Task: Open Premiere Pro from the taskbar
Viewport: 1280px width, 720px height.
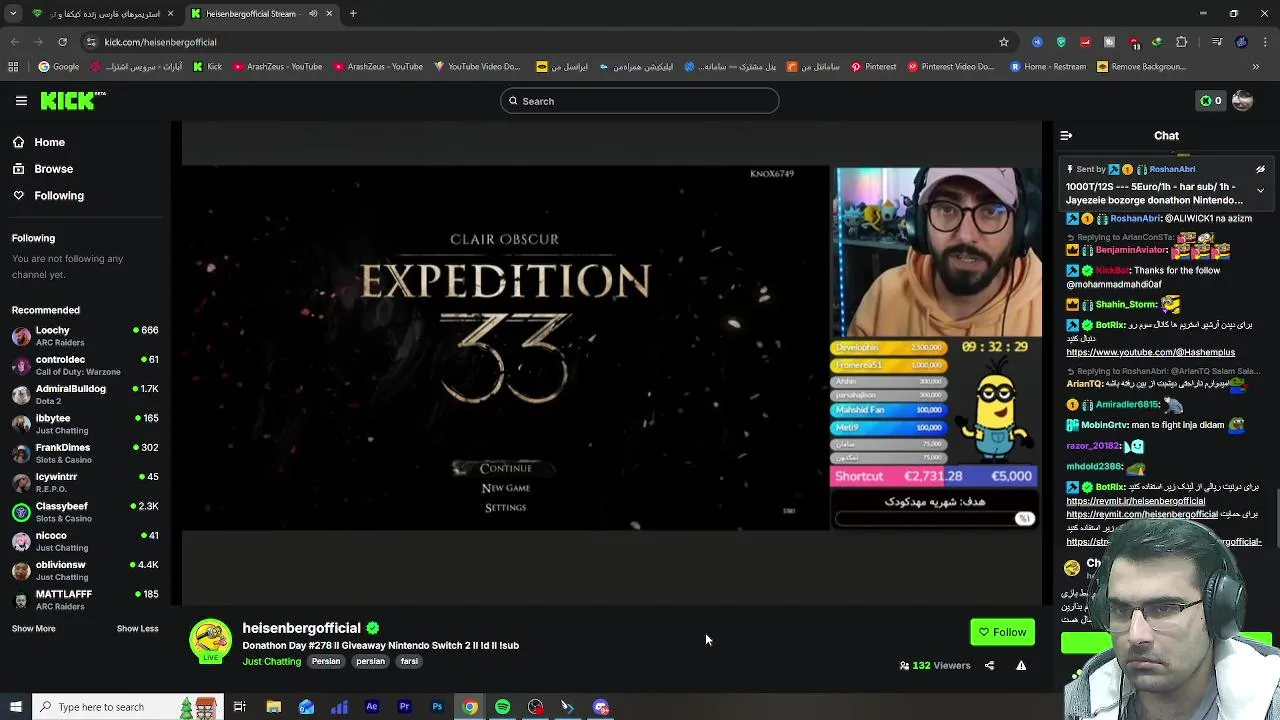Action: (x=404, y=707)
